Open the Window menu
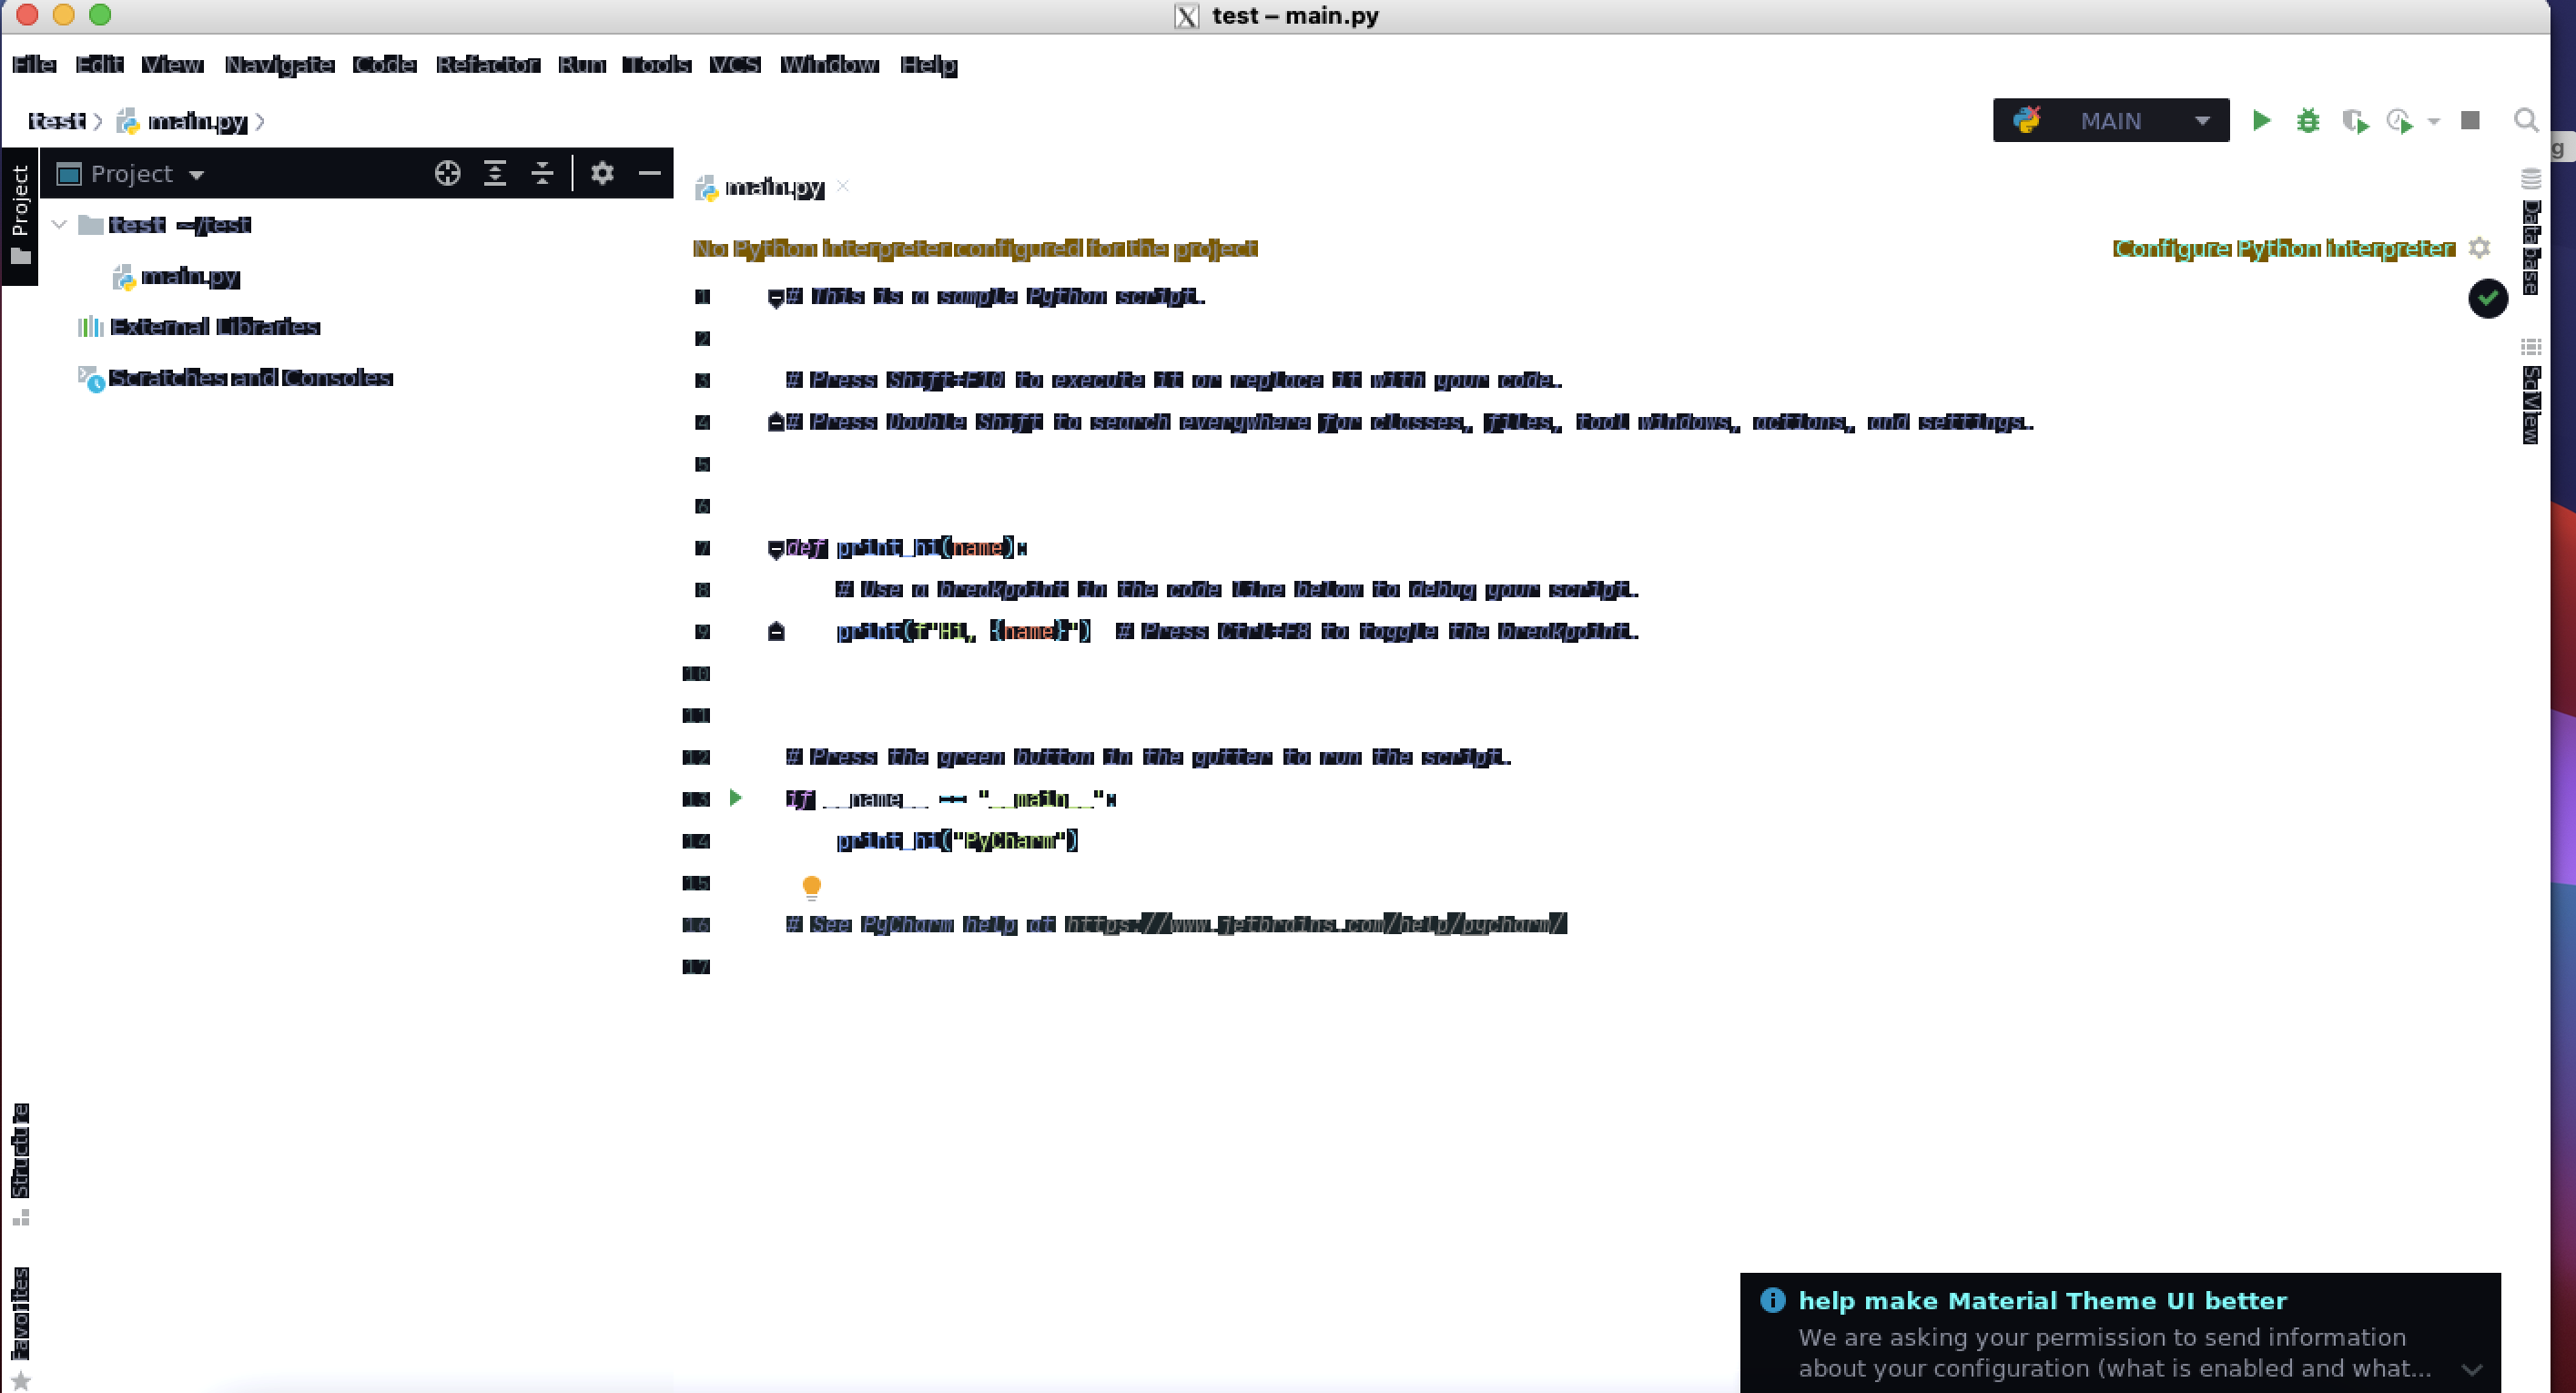This screenshot has width=2576, height=1393. [x=829, y=64]
